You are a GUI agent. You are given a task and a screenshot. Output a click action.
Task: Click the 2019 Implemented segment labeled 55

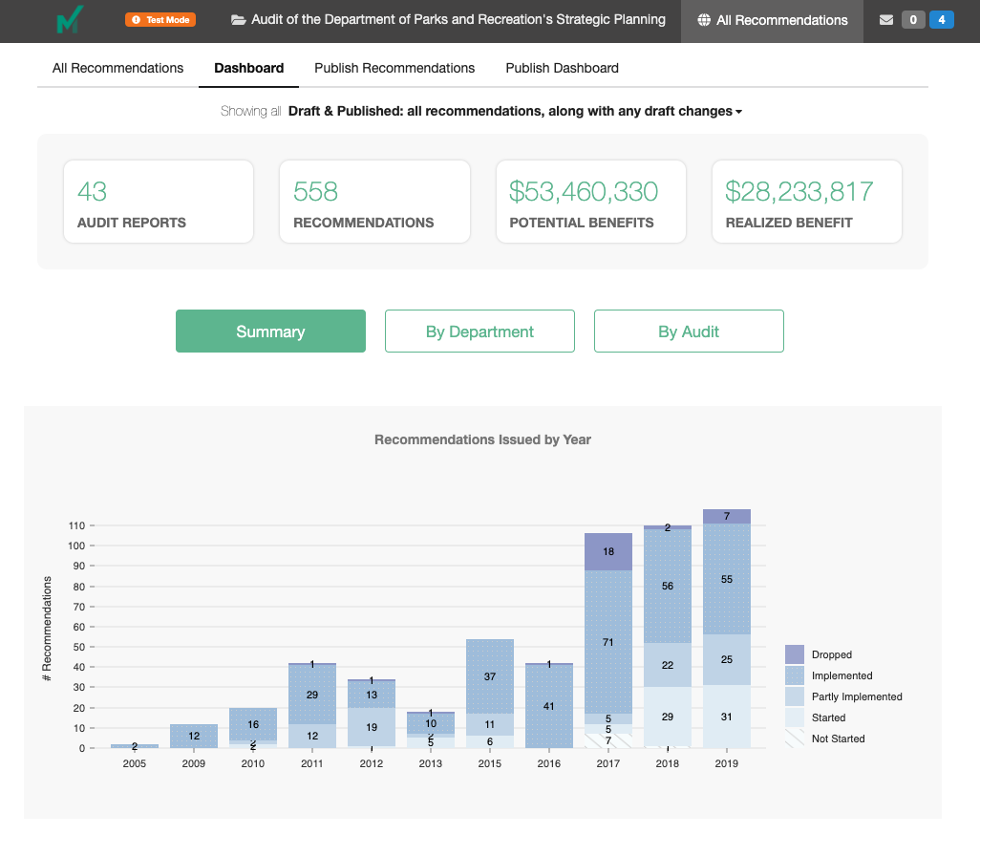(726, 580)
